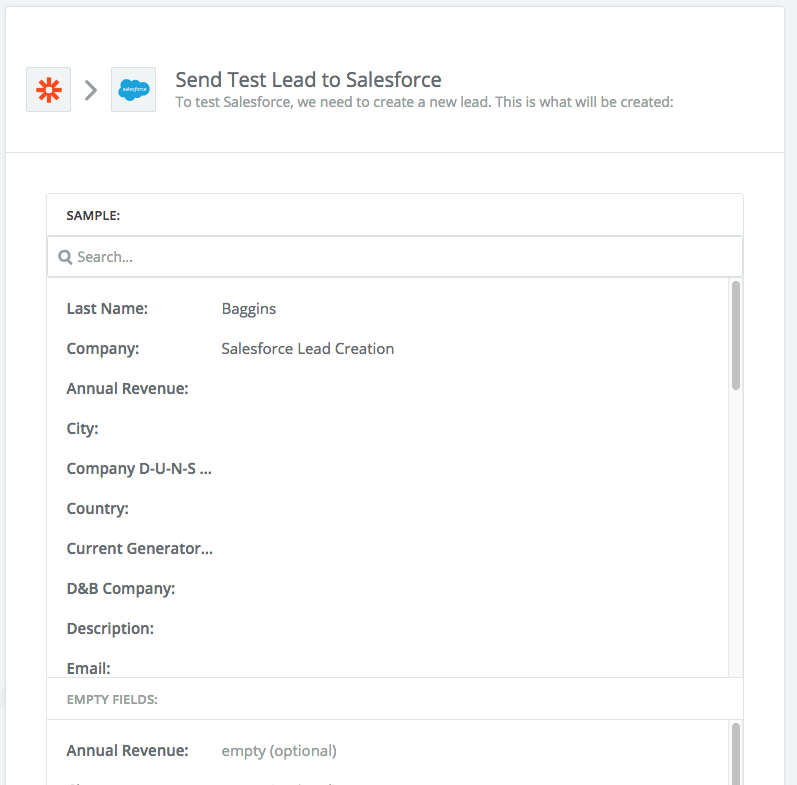Click the 'Current Generator...' label
The width and height of the screenshot is (797, 785).
point(140,549)
